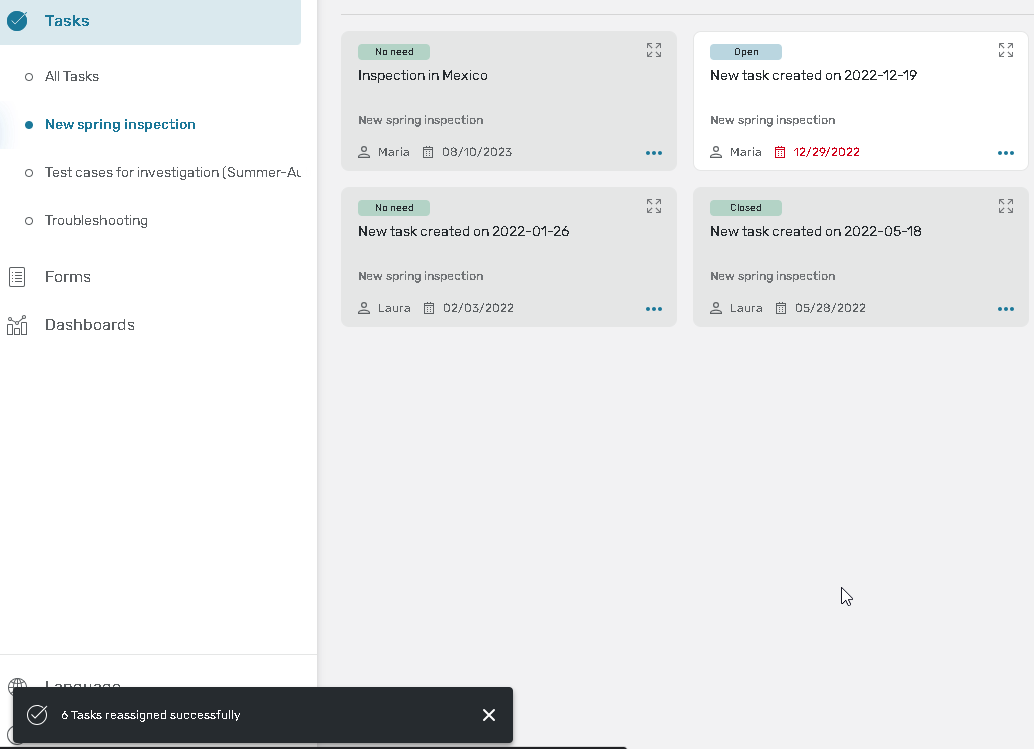Open the Forms menu item
The width and height of the screenshot is (1034, 749).
point(68,277)
